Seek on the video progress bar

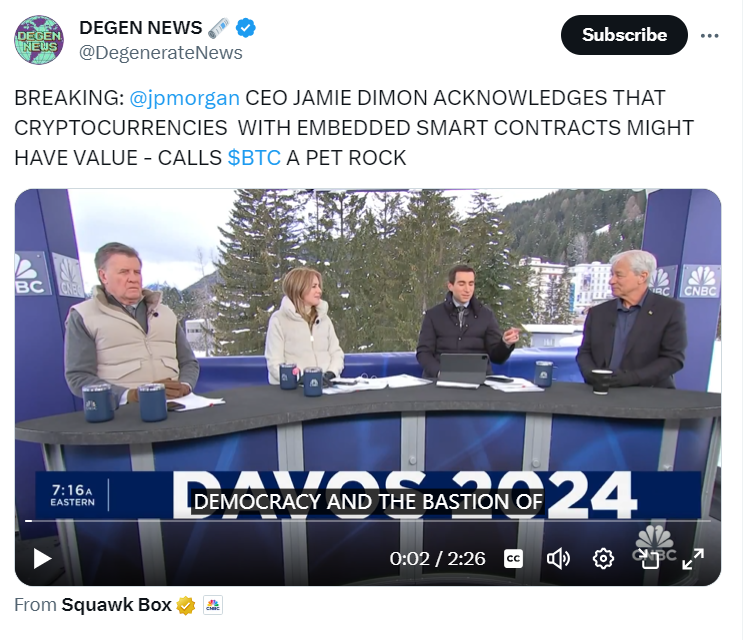(368, 521)
